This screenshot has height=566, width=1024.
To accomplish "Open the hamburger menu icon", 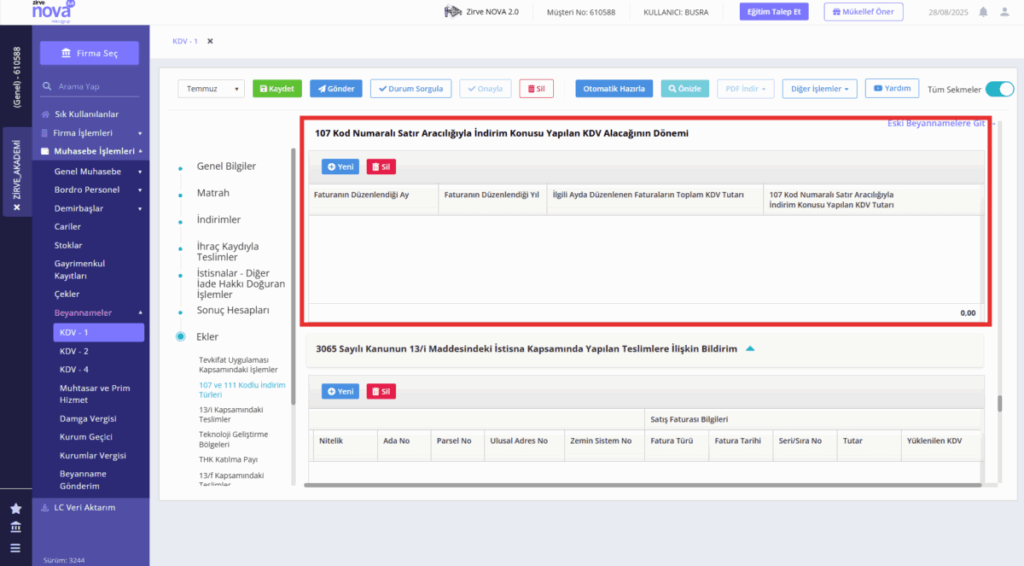I will [16, 548].
